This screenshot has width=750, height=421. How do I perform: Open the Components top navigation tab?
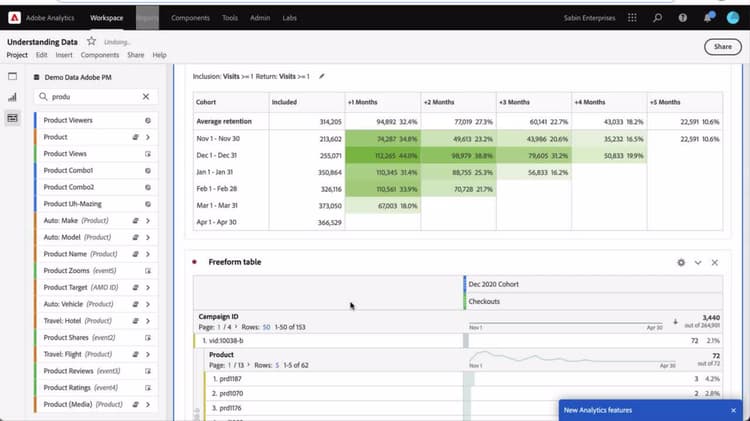pos(190,18)
